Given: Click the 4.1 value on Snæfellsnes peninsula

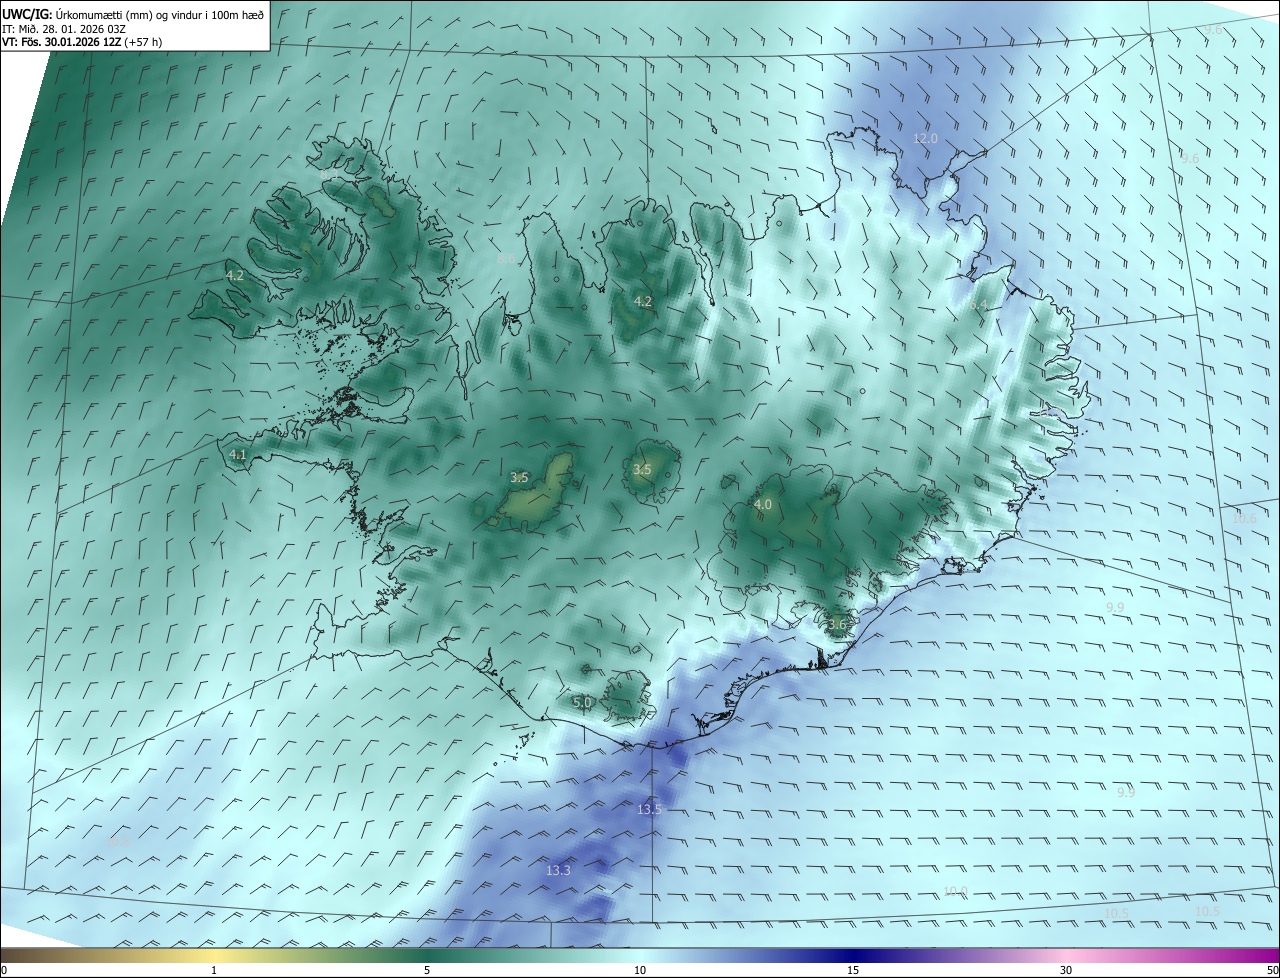Looking at the screenshot, I should tap(238, 454).
